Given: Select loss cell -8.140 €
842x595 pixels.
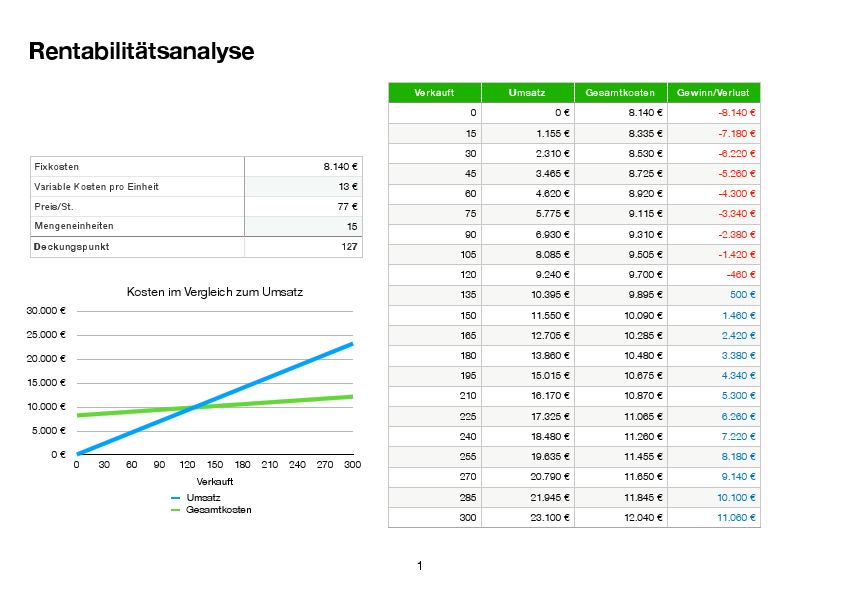Looking at the screenshot, I should (x=714, y=113).
